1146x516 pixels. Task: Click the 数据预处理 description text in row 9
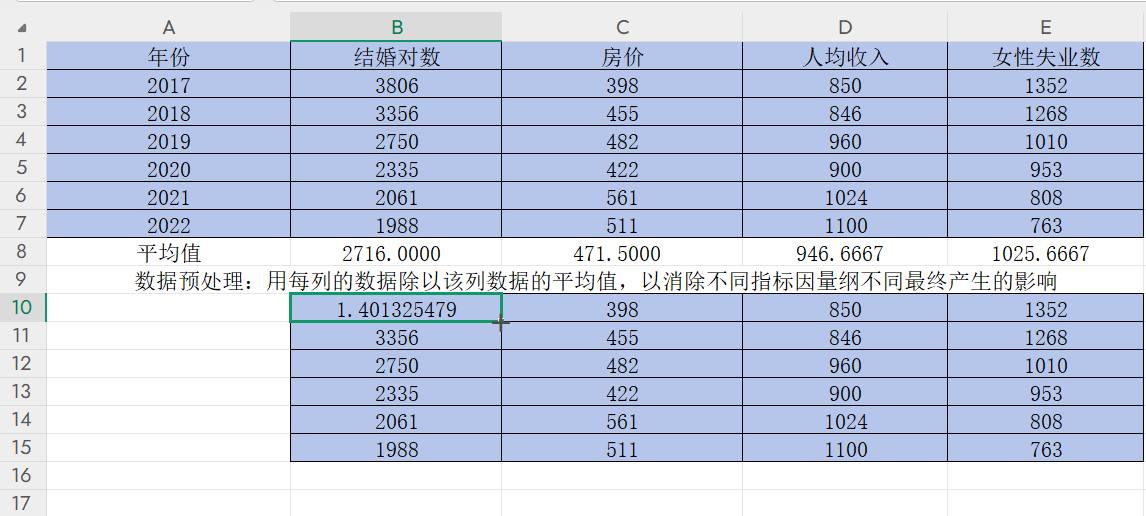(x=596, y=281)
